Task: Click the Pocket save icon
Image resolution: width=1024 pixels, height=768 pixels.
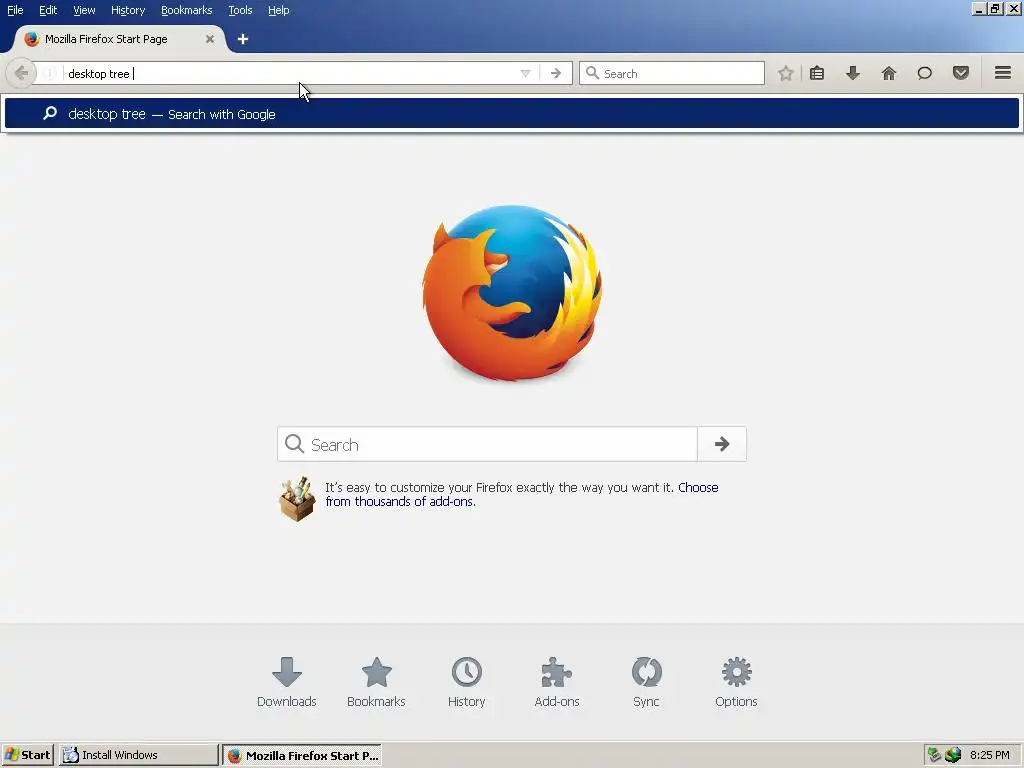Action: (x=960, y=73)
